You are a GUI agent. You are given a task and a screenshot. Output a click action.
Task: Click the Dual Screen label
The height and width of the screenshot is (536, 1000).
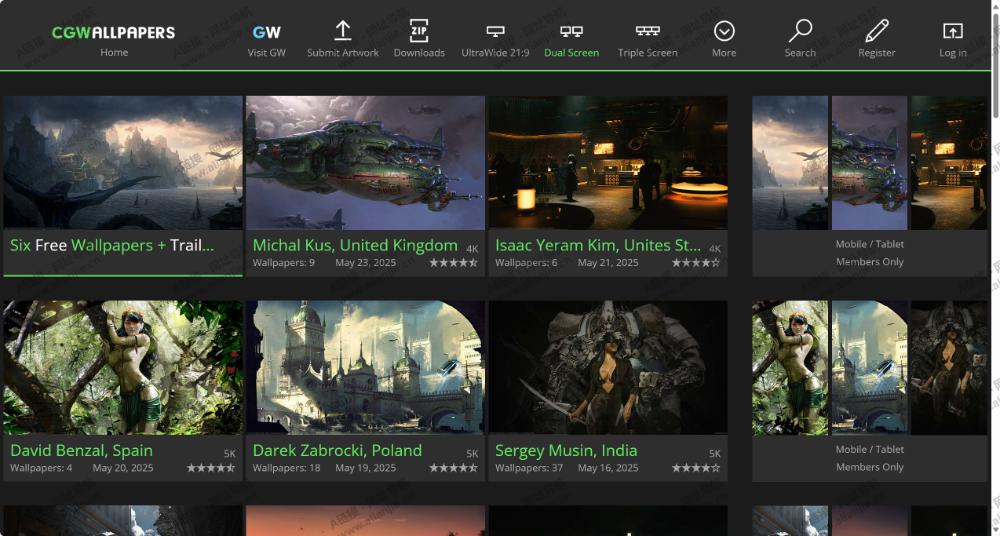pyautogui.click(x=571, y=53)
